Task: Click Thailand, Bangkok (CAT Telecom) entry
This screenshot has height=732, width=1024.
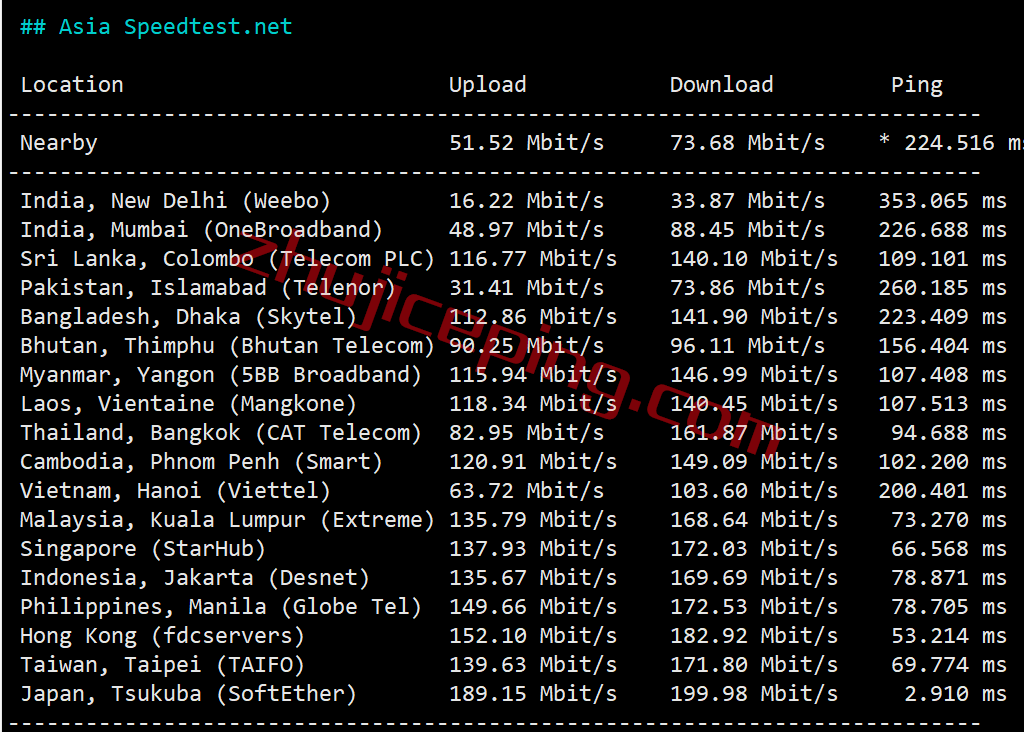Action: (x=221, y=433)
